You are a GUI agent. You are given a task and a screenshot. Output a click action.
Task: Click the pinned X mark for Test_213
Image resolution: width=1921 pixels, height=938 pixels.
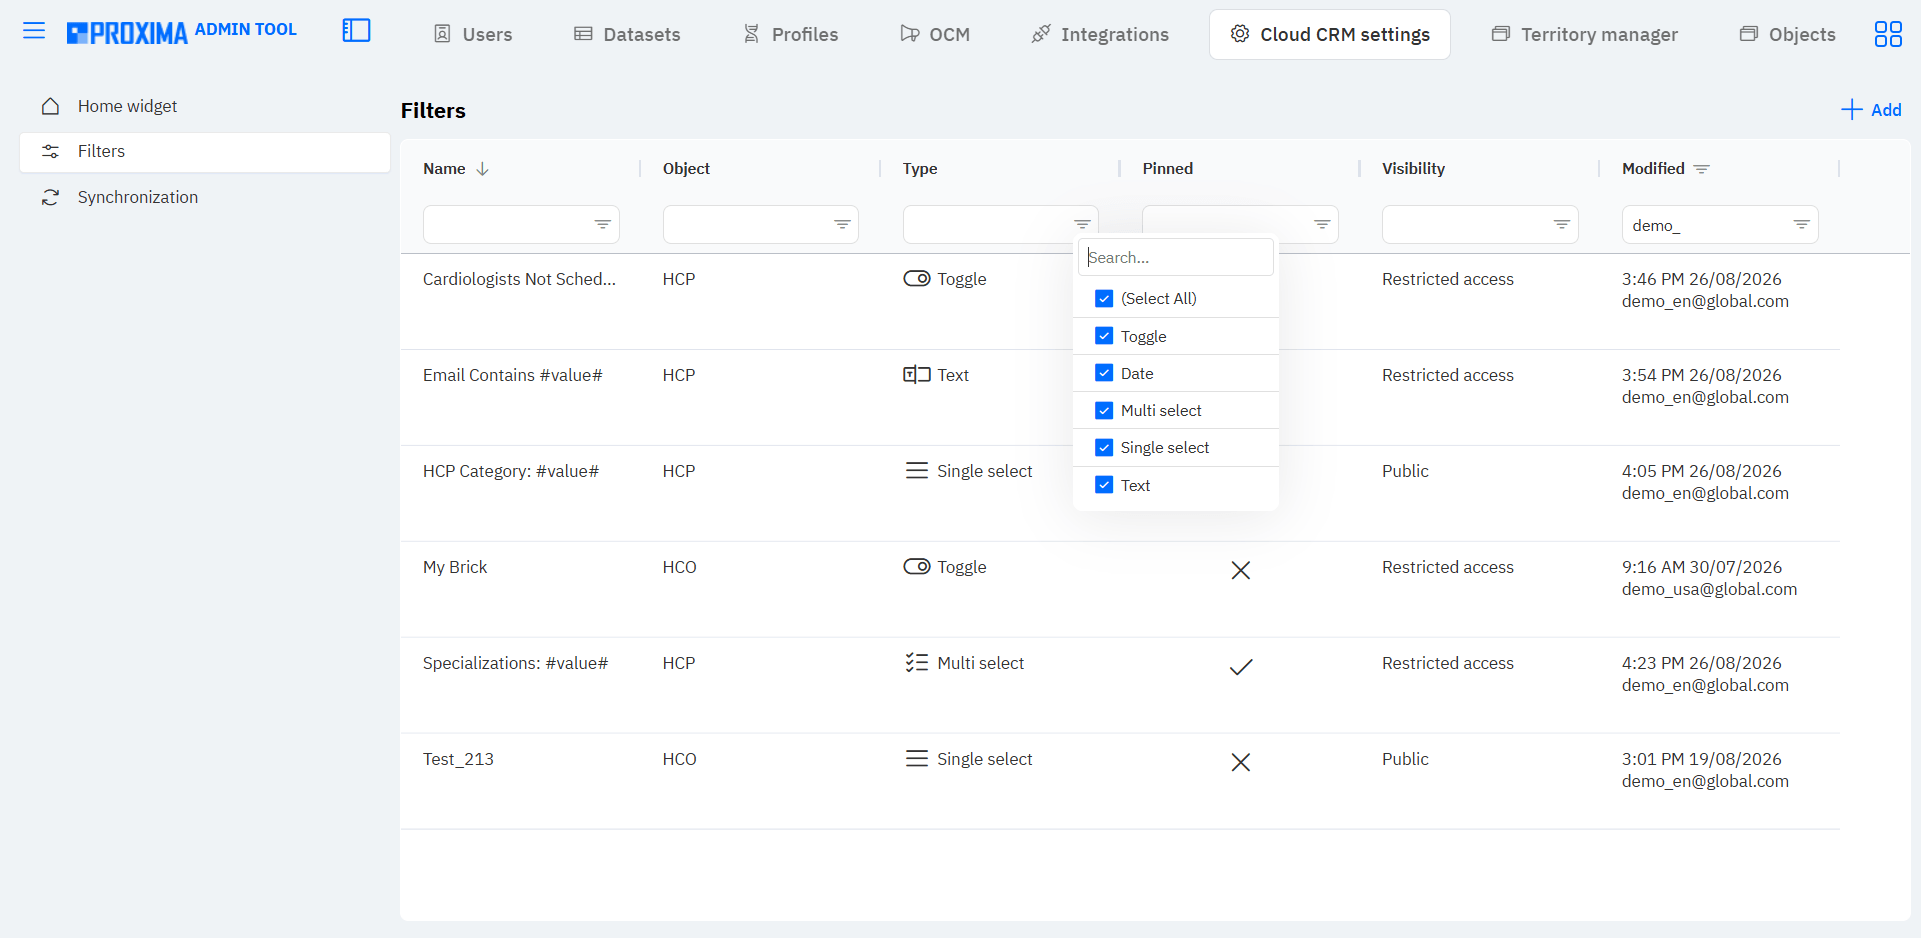[x=1241, y=762]
